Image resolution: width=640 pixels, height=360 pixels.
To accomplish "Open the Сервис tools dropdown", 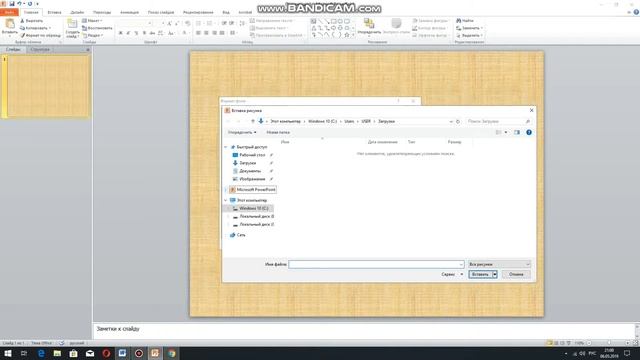I will pos(452,274).
